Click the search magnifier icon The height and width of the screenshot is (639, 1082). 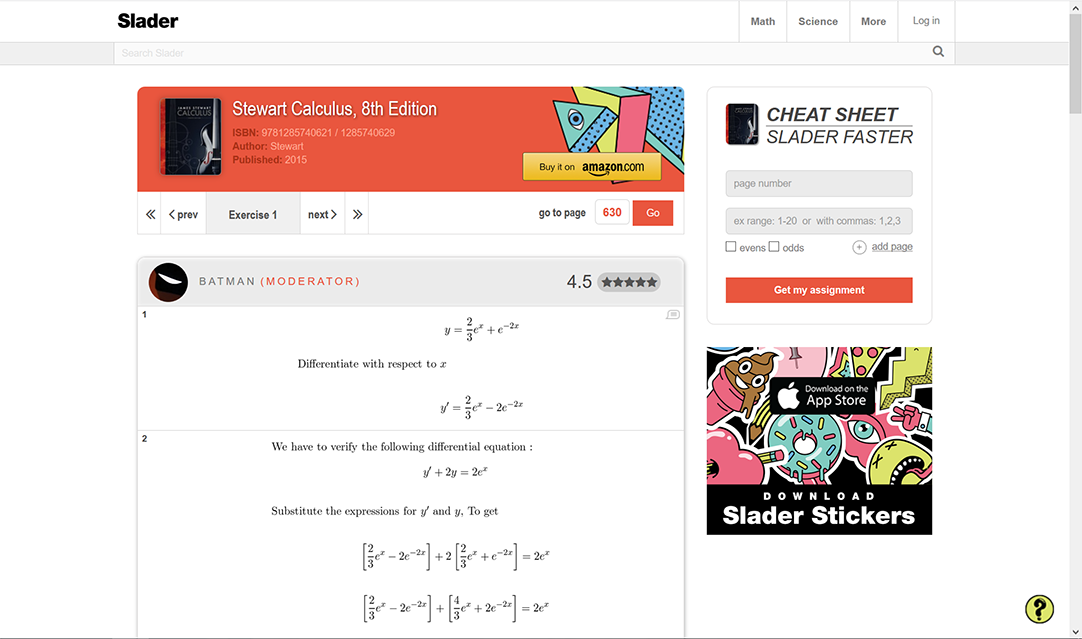(x=938, y=51)
